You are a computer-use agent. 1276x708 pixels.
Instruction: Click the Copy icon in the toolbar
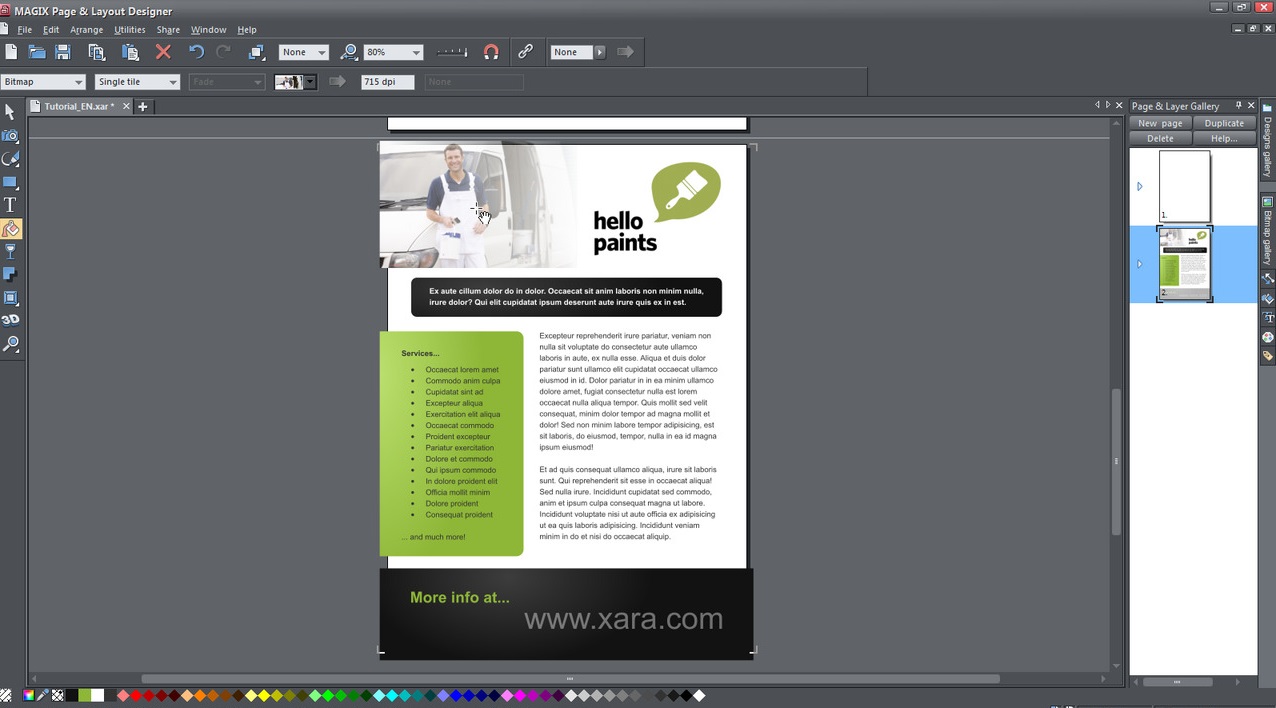pyautogui.click(x=97, y=52)
